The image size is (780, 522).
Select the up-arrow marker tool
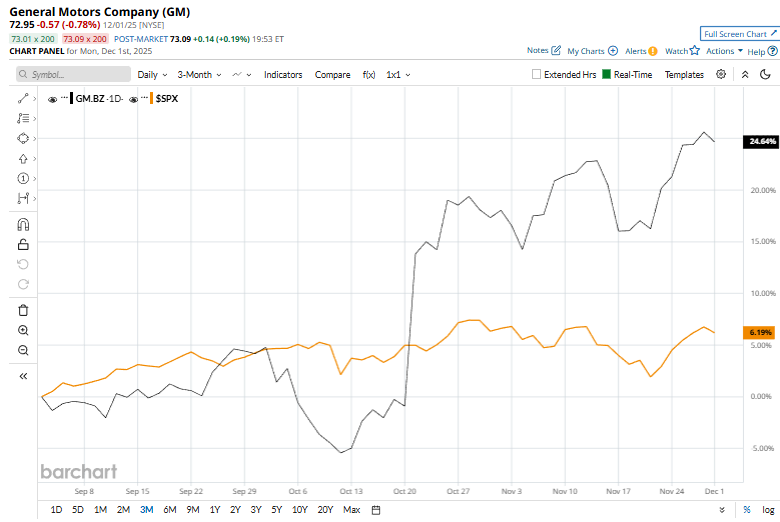(23, 159)
